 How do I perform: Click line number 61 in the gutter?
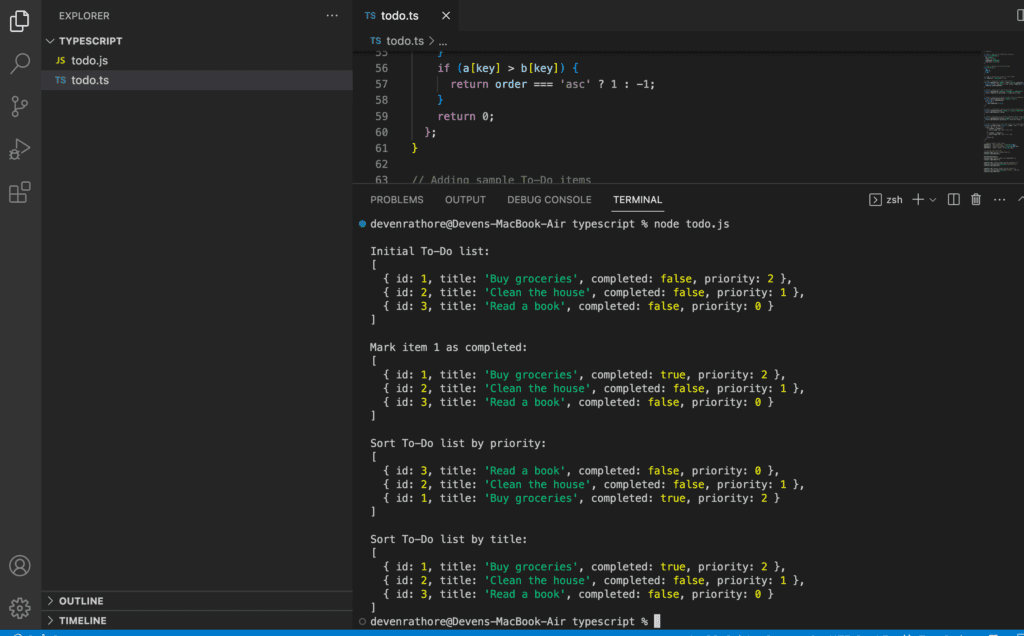click(x=381, y=148)
